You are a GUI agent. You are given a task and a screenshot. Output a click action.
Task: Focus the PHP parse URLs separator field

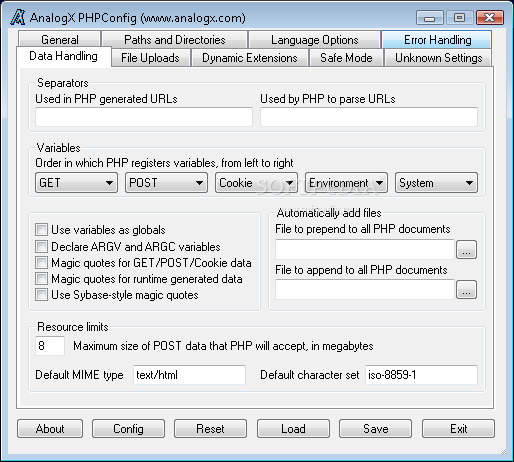click(369, 117)
